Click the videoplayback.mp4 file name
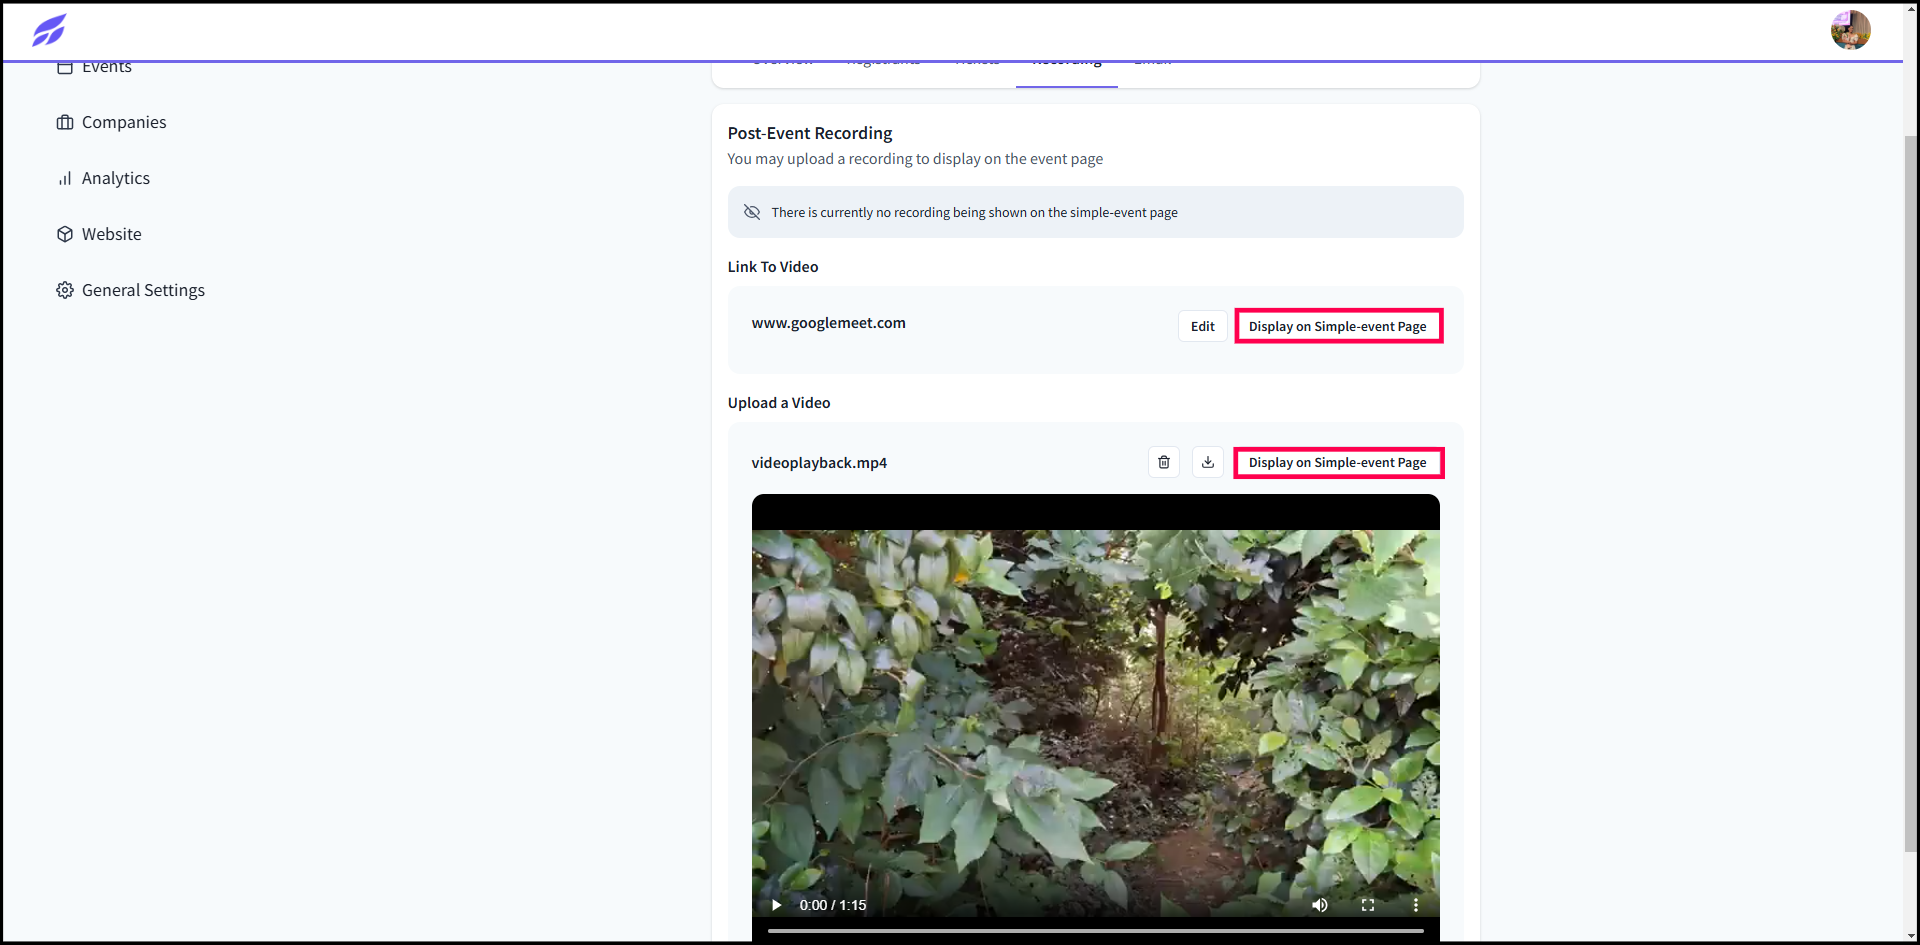1920x945 pixels. point(819,463)
